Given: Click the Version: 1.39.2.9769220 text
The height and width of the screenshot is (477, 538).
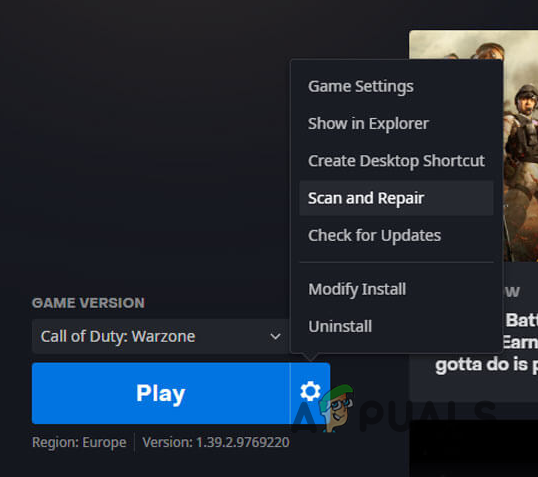Looking at the screenshot, I should pos(216,442).
